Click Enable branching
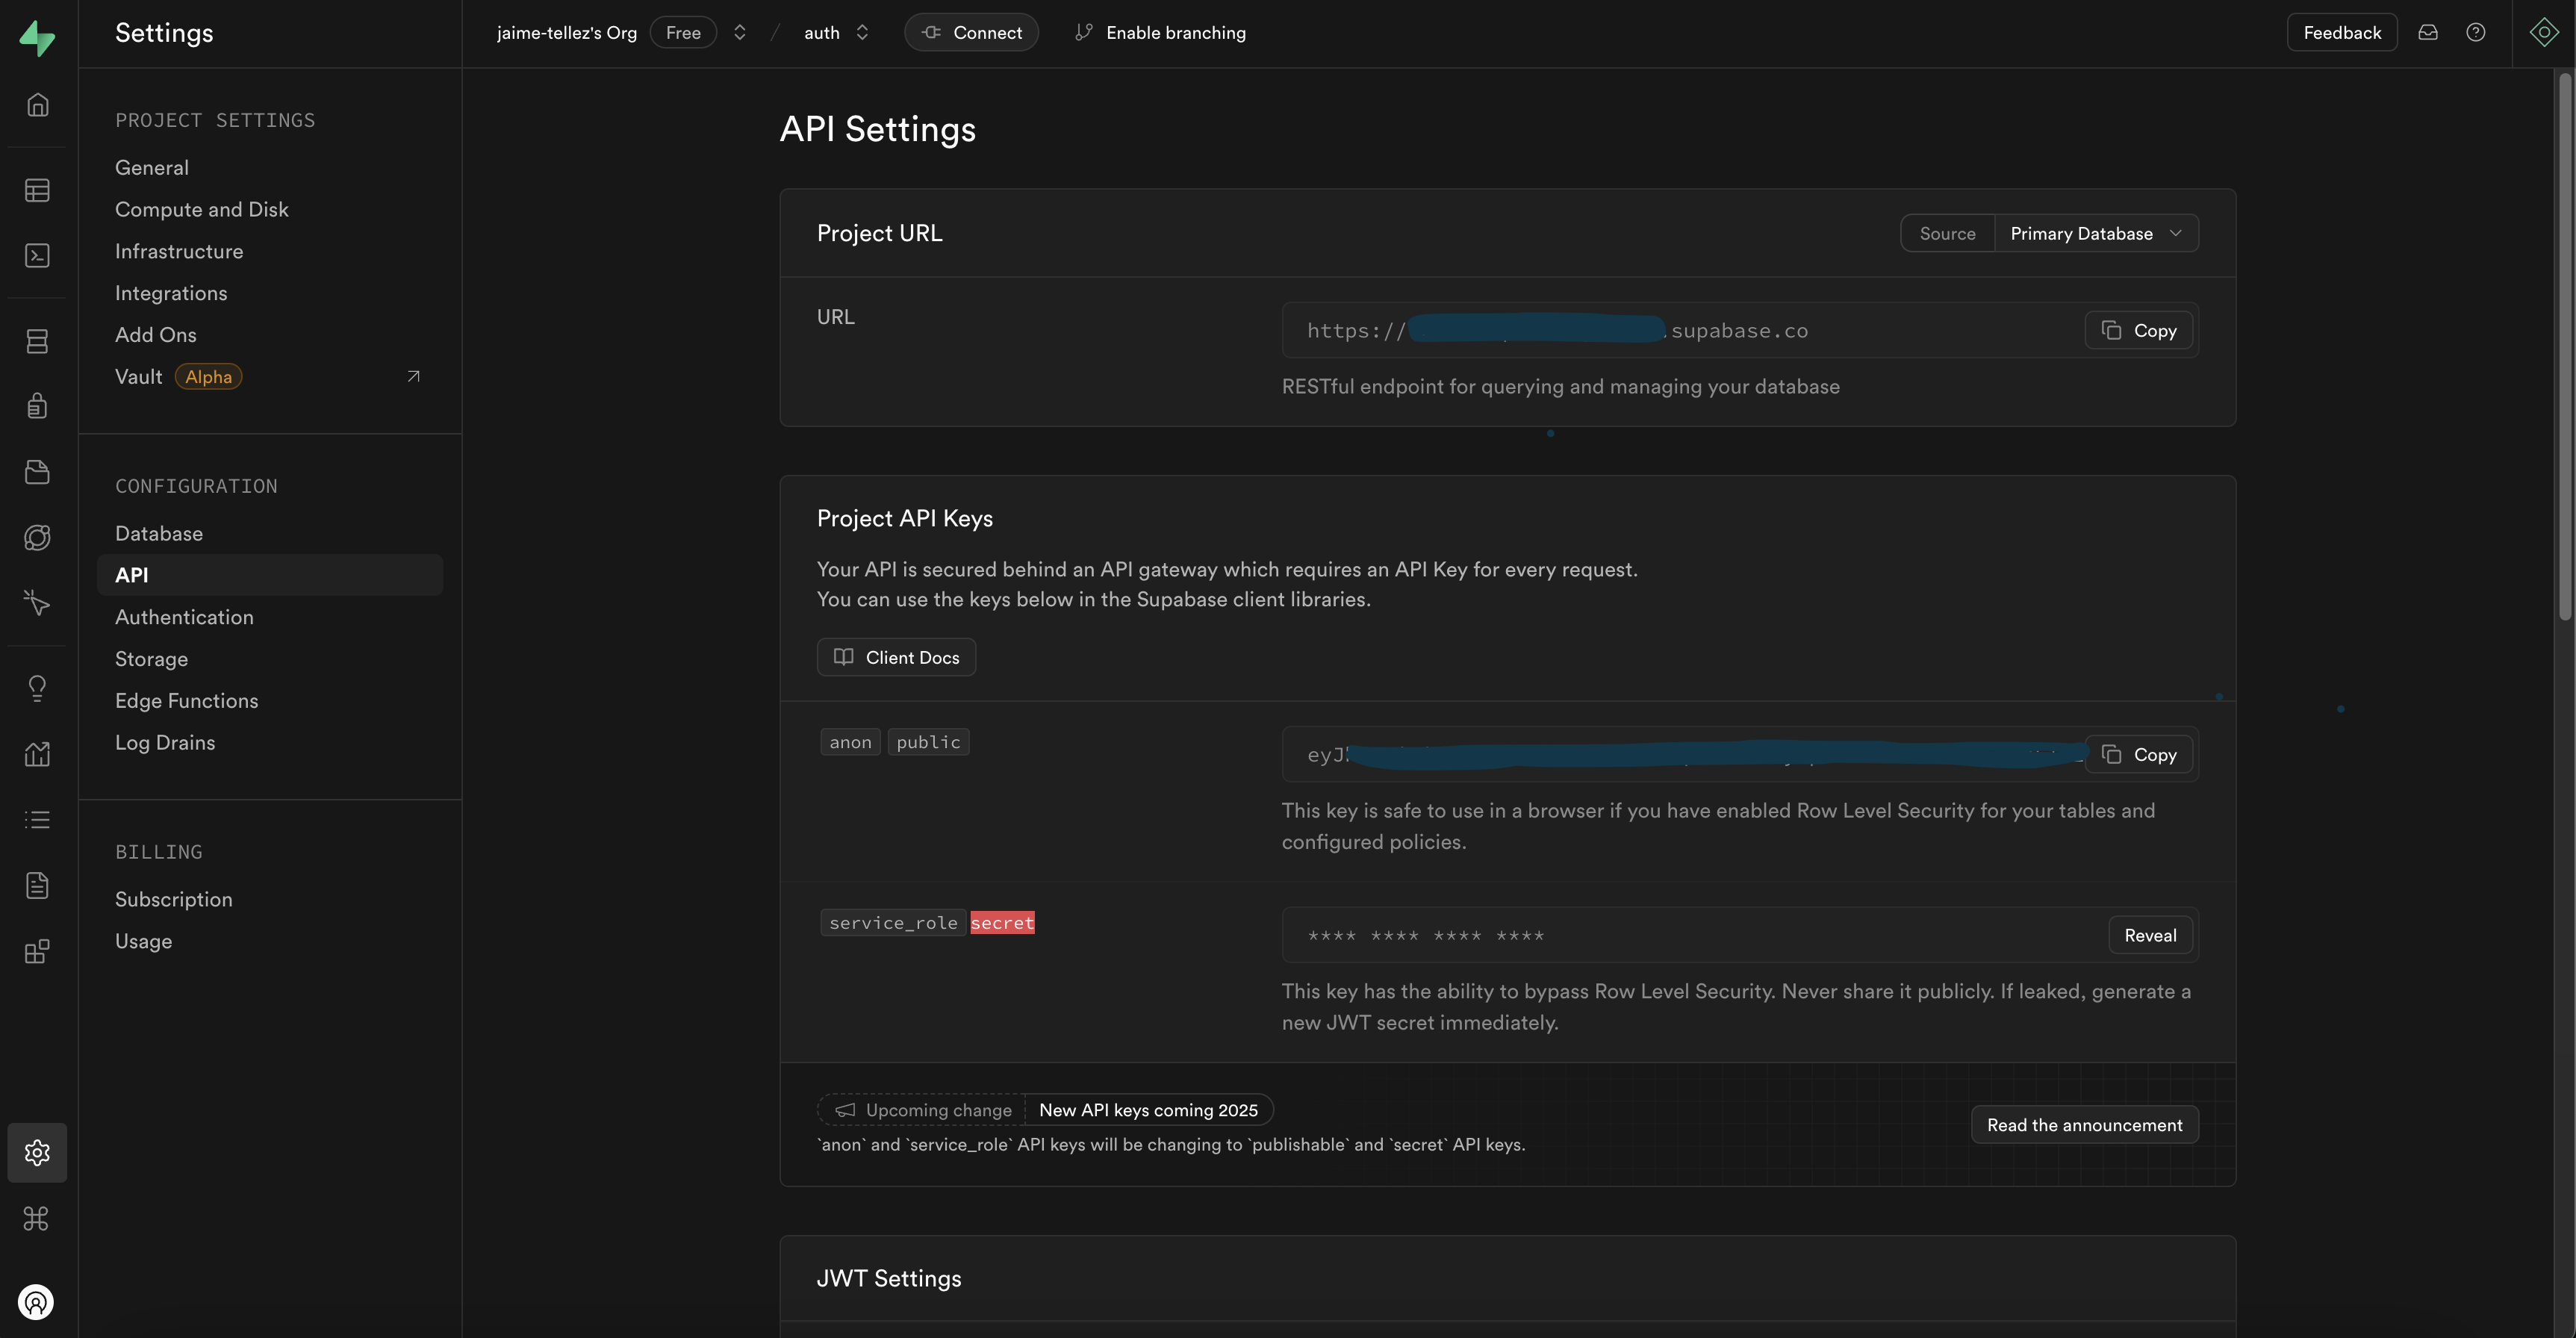This screenshot has height=1338, width=2576. click(x=1160, y=33)
